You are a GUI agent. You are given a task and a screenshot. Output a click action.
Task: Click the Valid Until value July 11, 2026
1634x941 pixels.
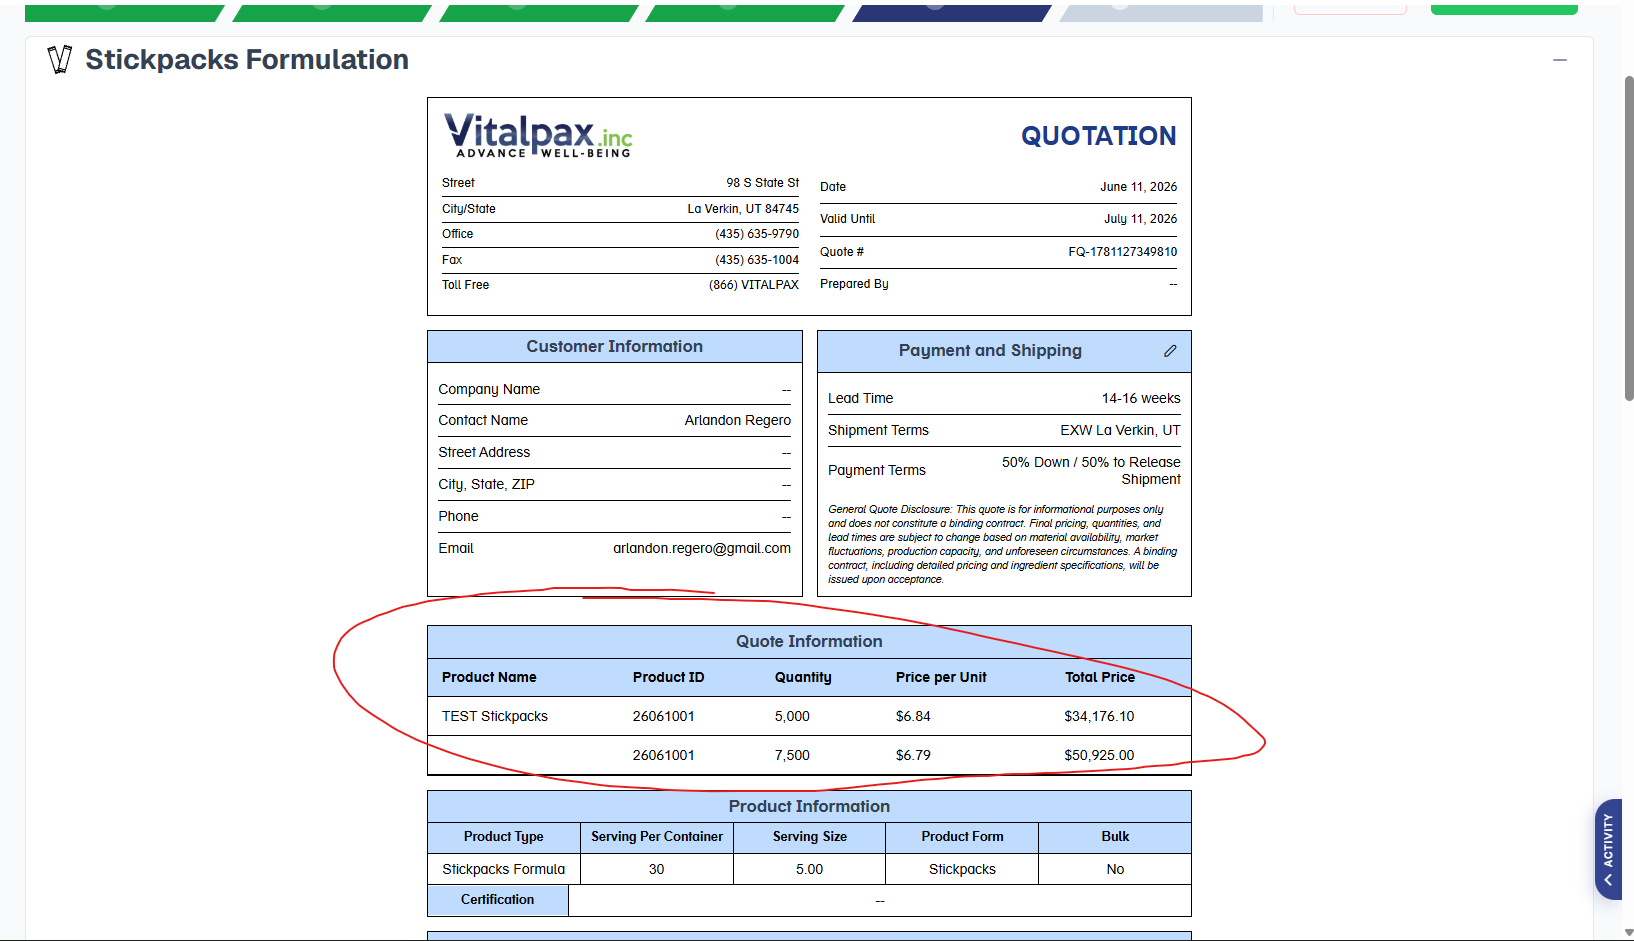[1140, 219]
